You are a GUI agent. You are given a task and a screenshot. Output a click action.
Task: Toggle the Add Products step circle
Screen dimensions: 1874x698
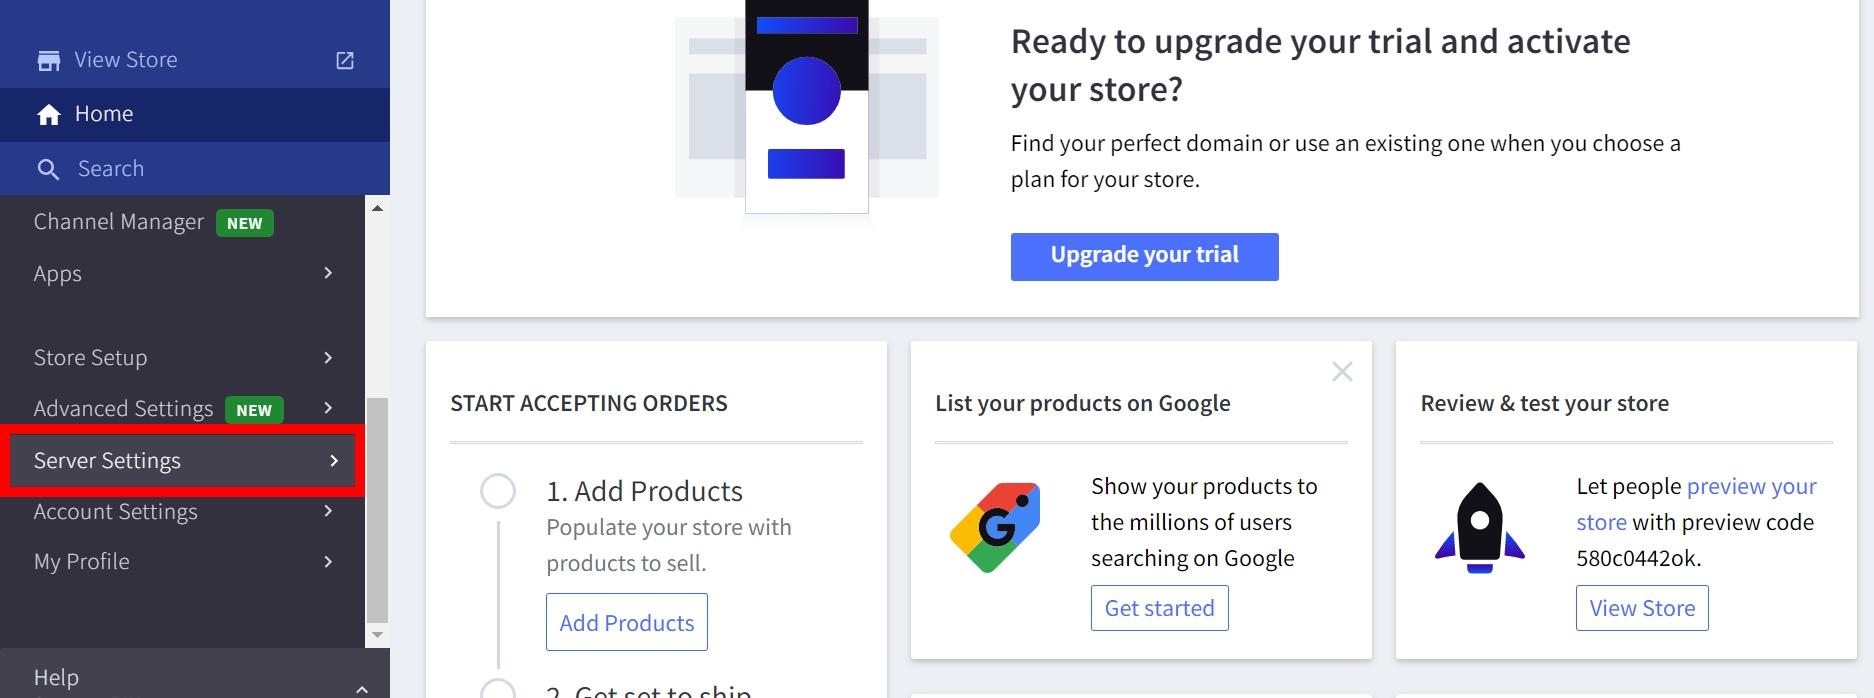(x=498, y=491)
